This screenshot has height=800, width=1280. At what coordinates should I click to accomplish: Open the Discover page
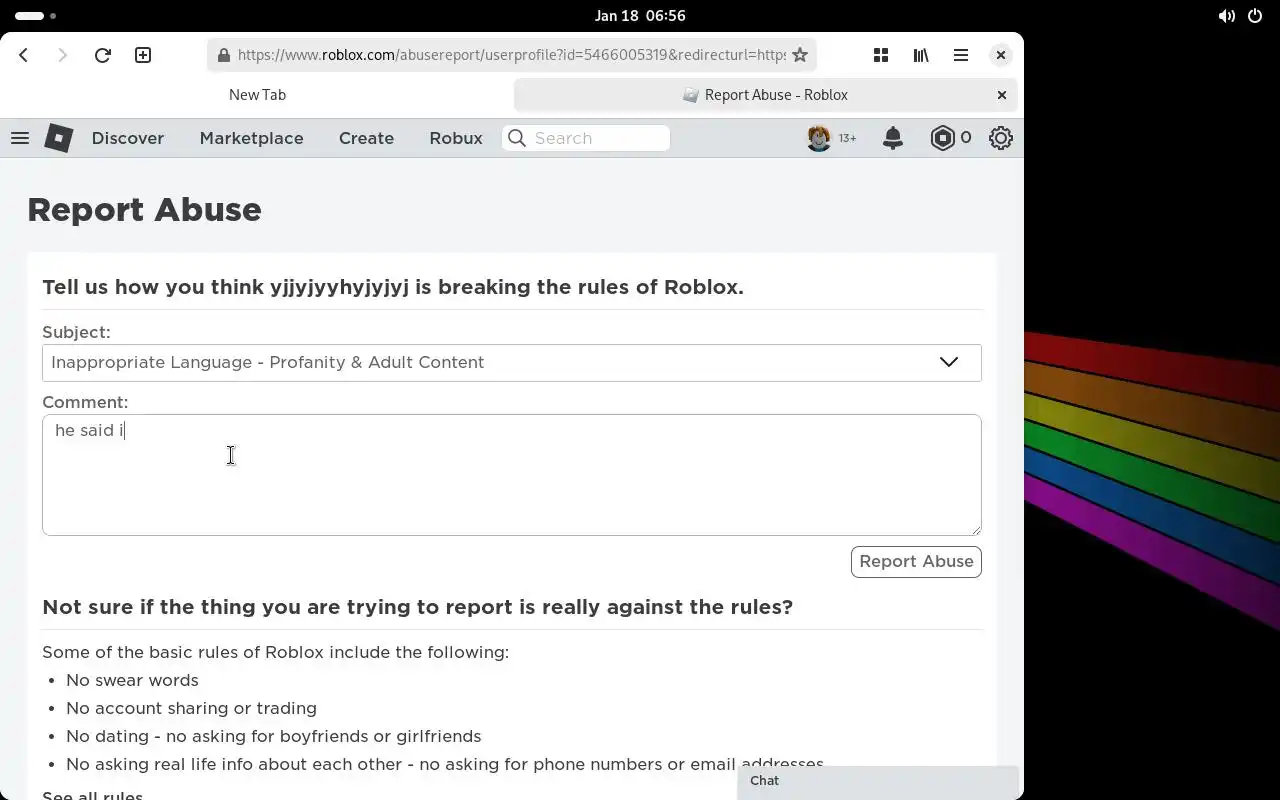(x=128, y=138)
